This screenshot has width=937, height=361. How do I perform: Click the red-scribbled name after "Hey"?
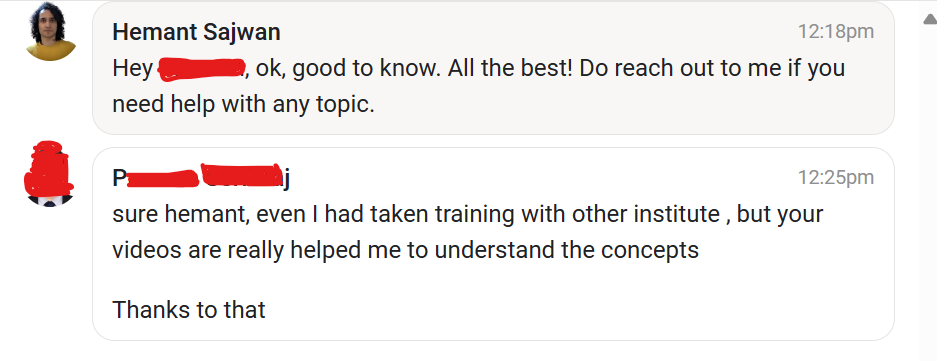point(202,69)
